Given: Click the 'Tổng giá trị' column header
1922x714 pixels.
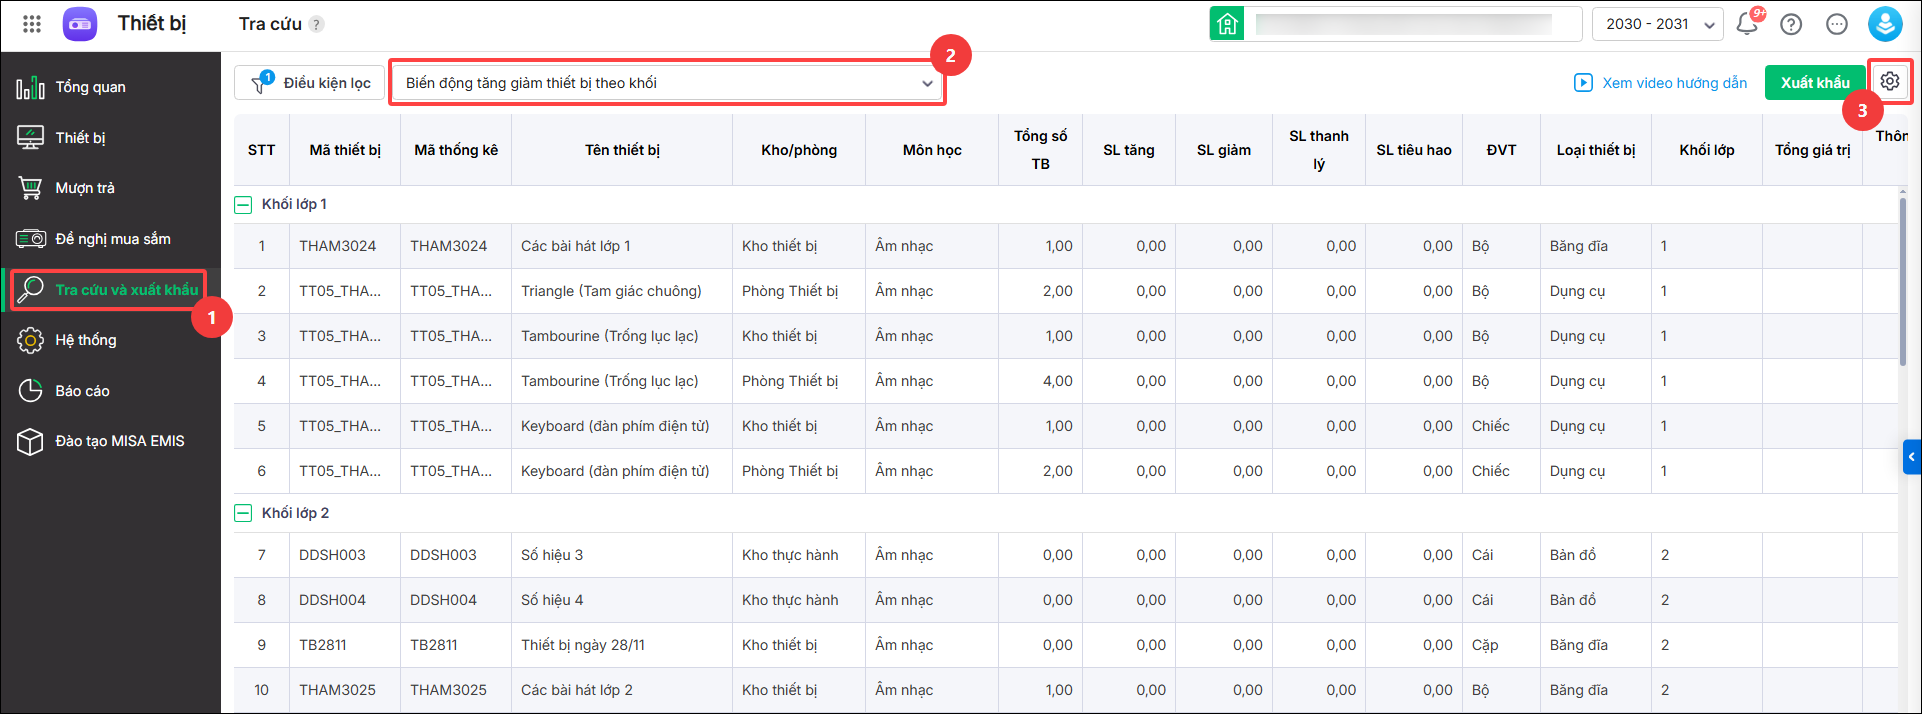Looking at the screenshot, I should (x=1813, y=150).
